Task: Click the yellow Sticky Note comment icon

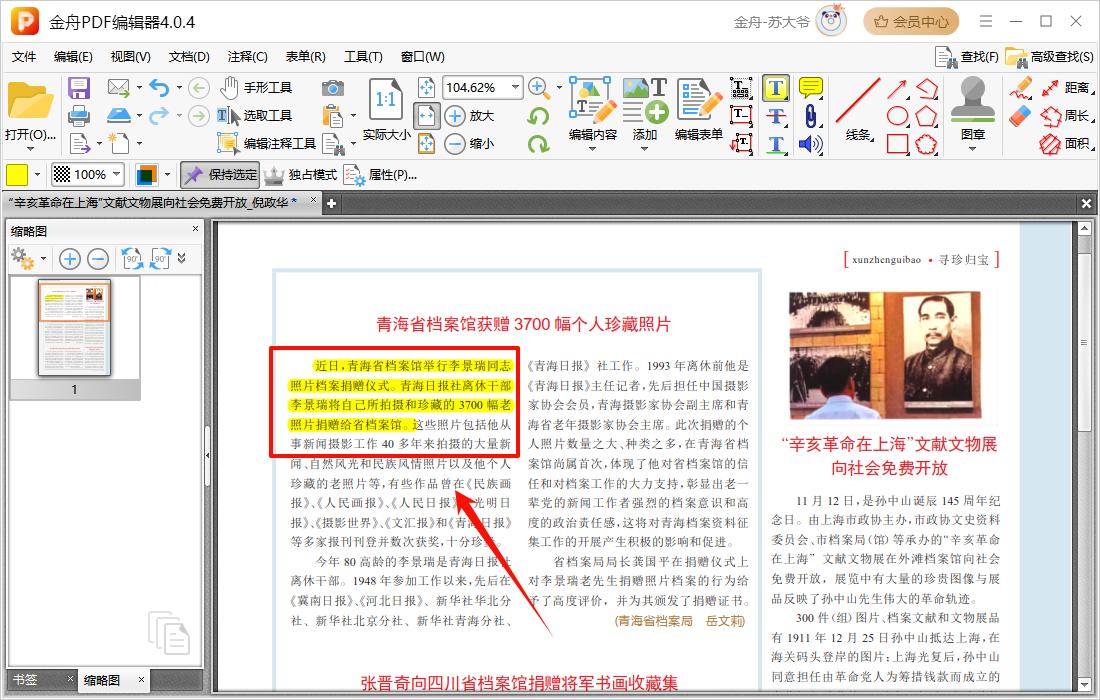Action: click(810, 88)
